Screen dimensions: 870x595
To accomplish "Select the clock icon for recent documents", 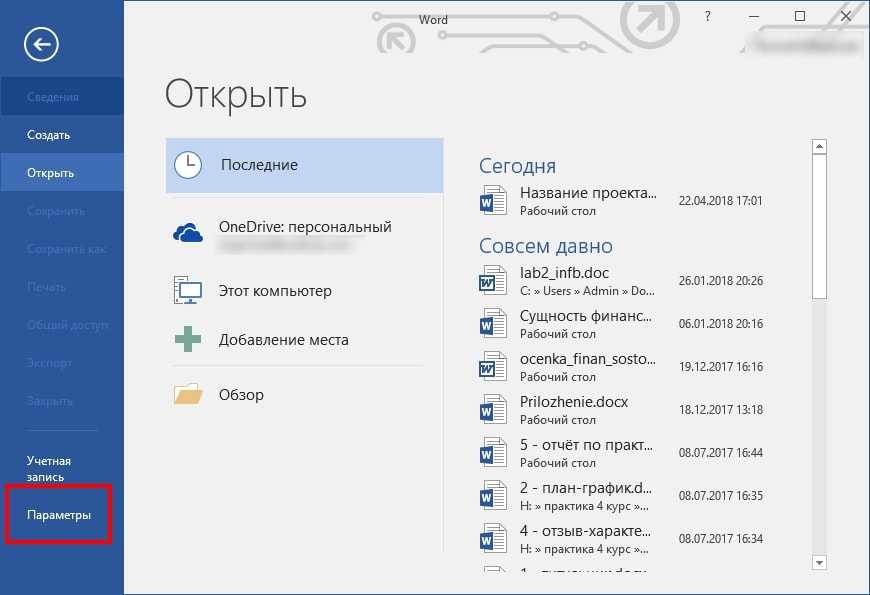I will click(188, 165).
